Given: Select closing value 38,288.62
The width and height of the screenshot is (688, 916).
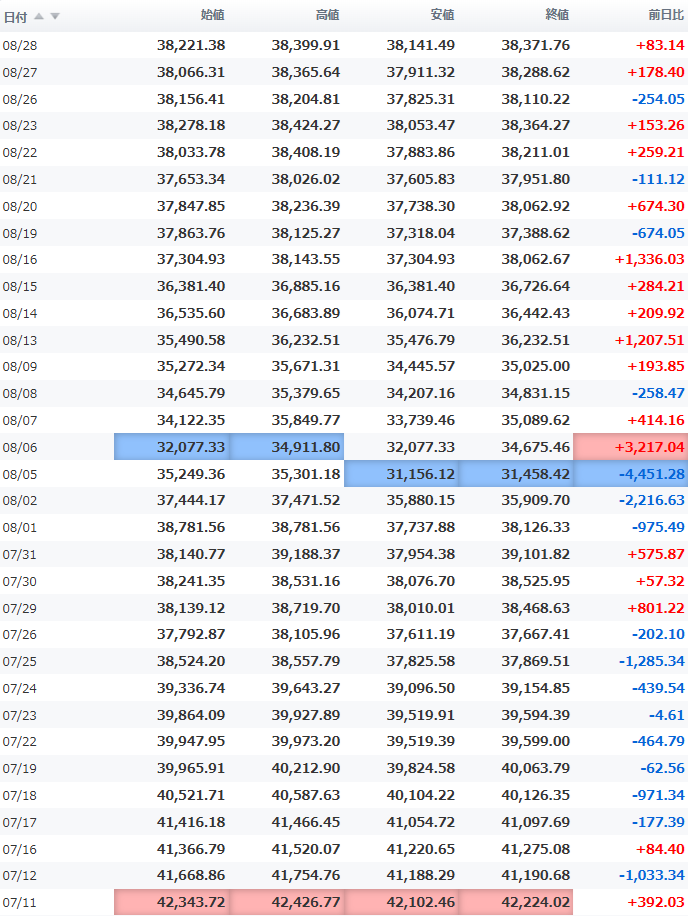Looking at the screenshot, I should click(x=536, y=72).
